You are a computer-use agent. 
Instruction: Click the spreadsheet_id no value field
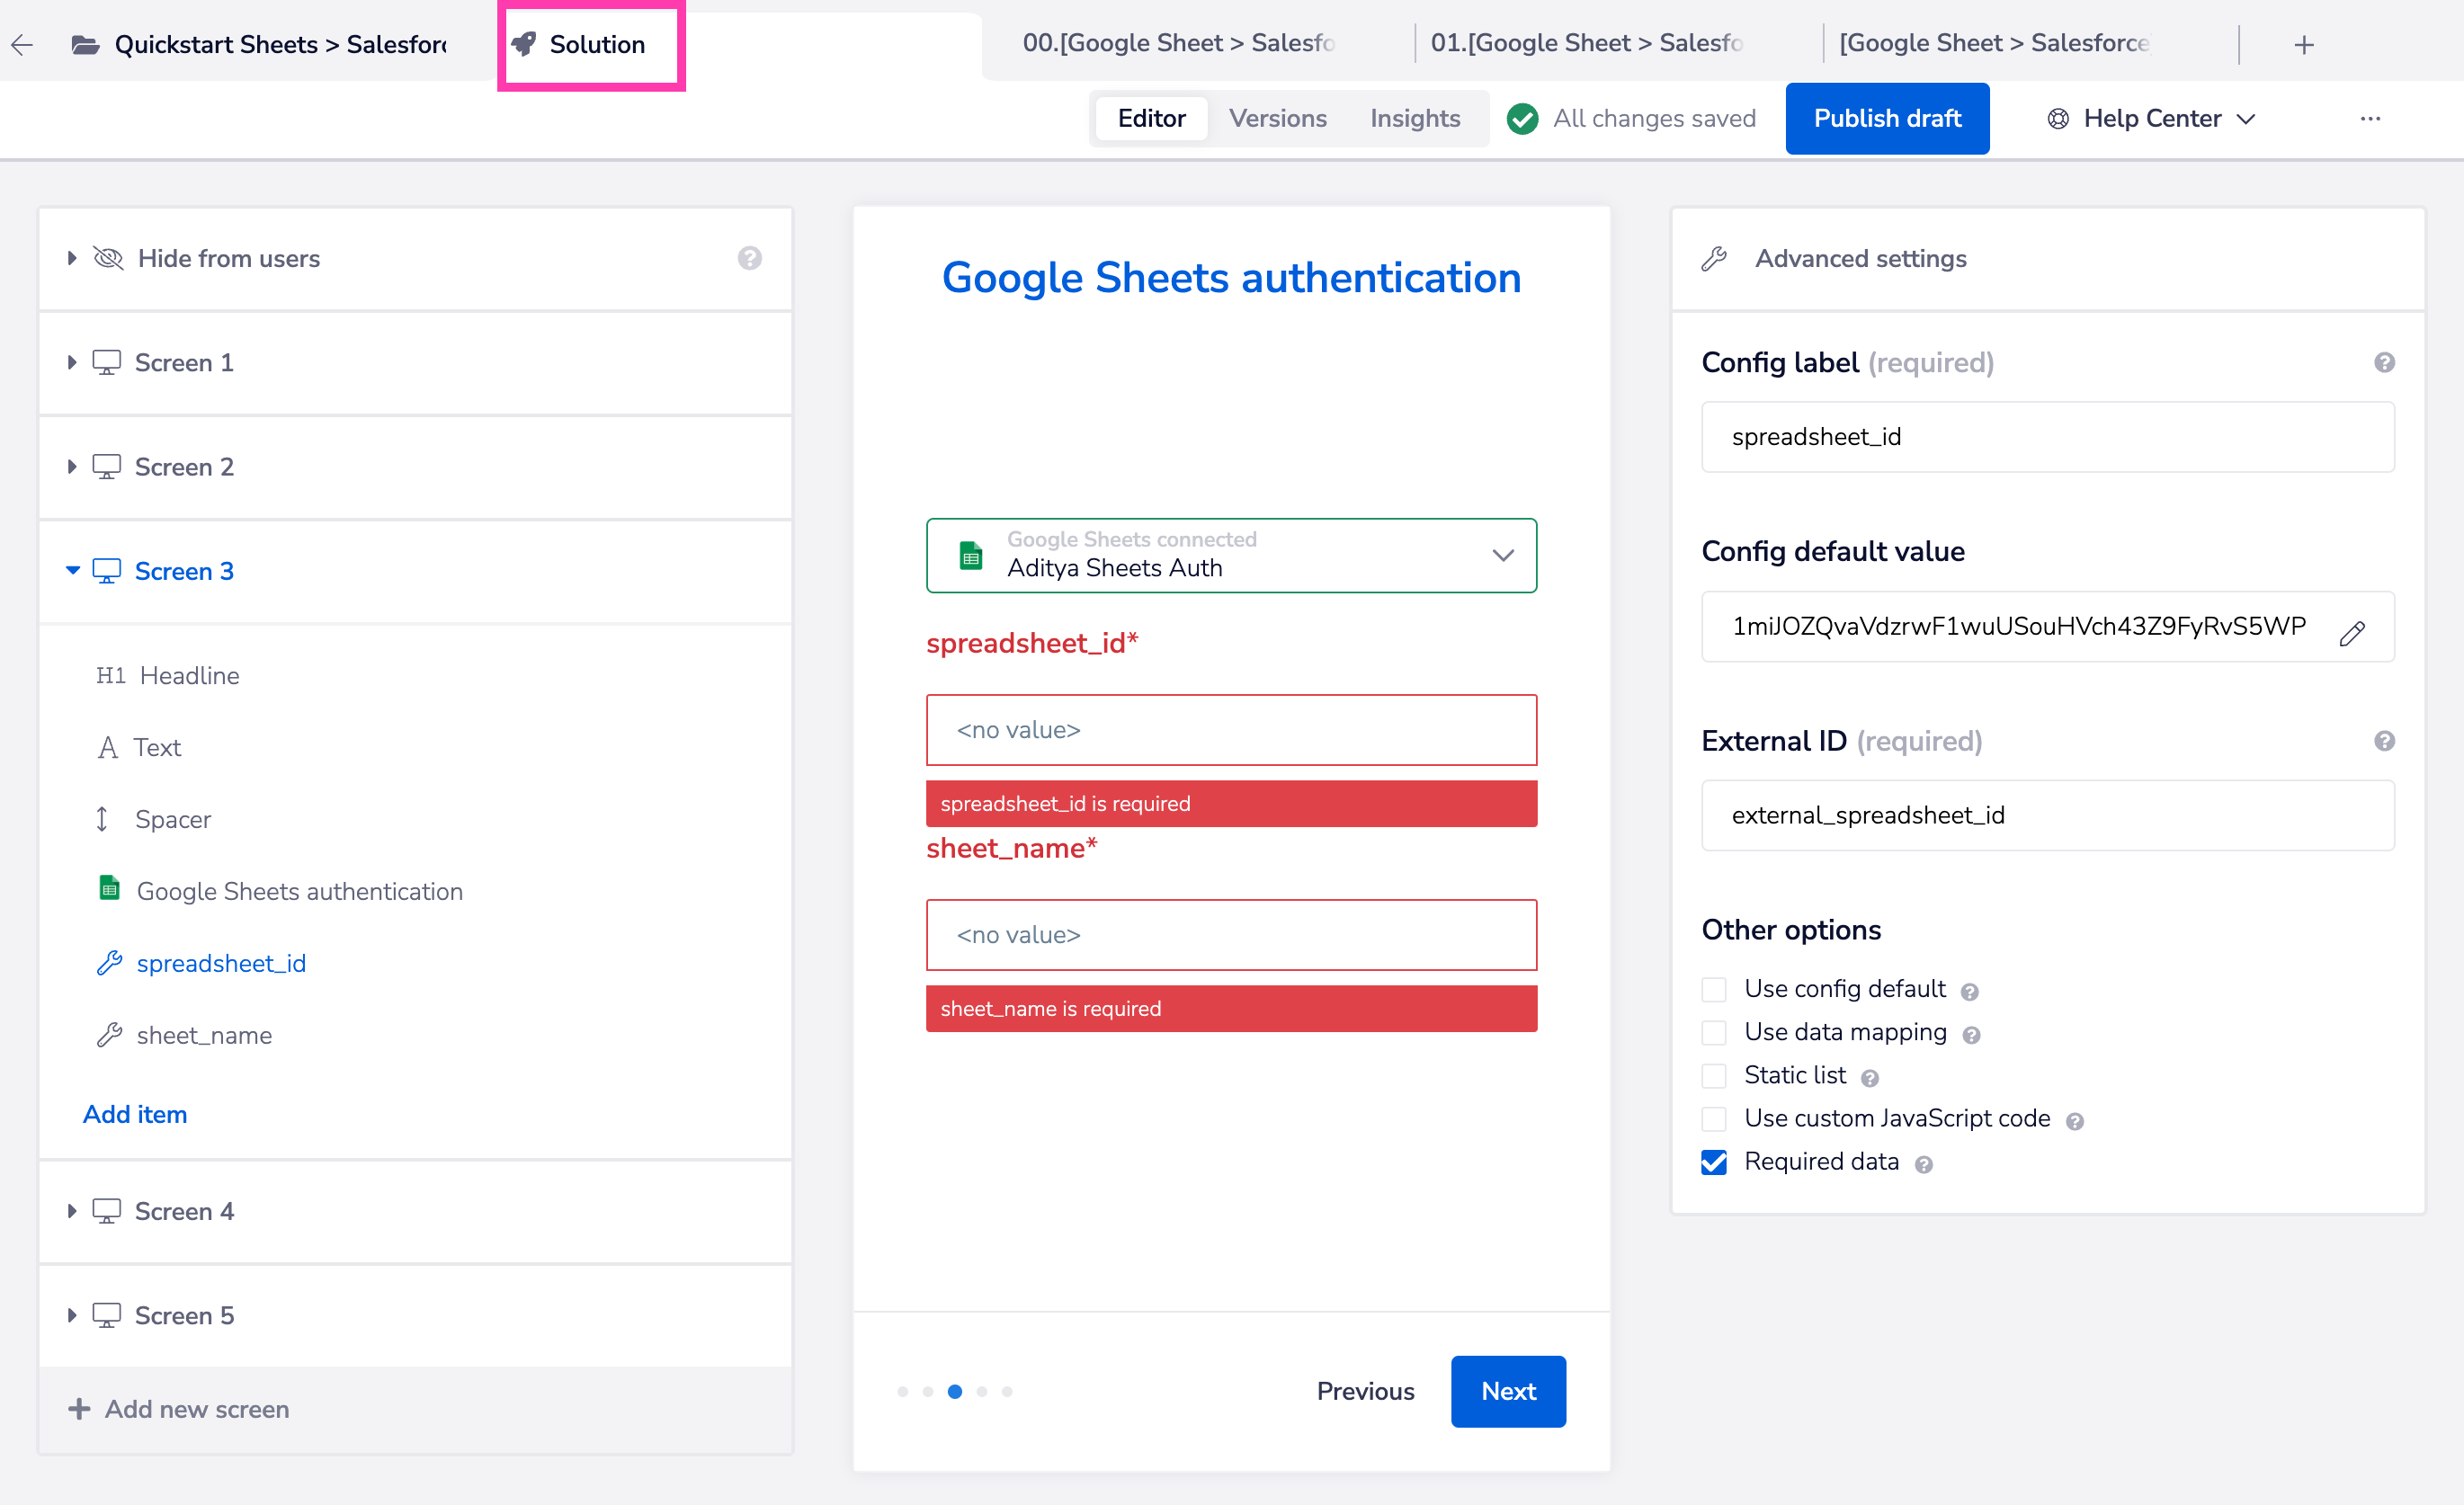point(1231,730)
